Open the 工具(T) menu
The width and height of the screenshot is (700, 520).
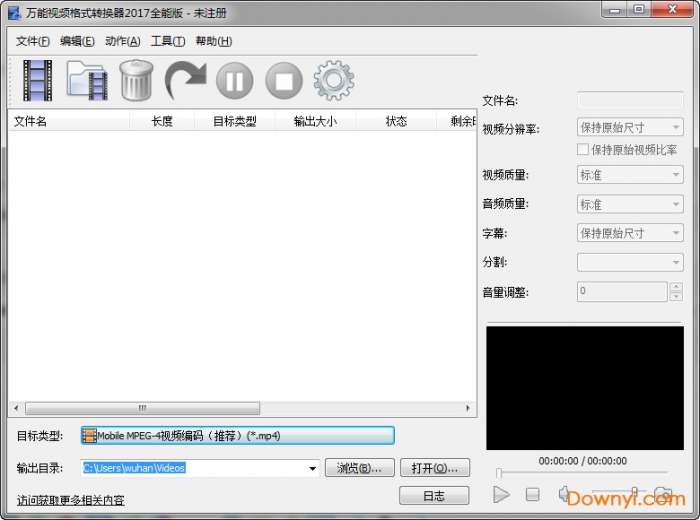click(167, 41)
